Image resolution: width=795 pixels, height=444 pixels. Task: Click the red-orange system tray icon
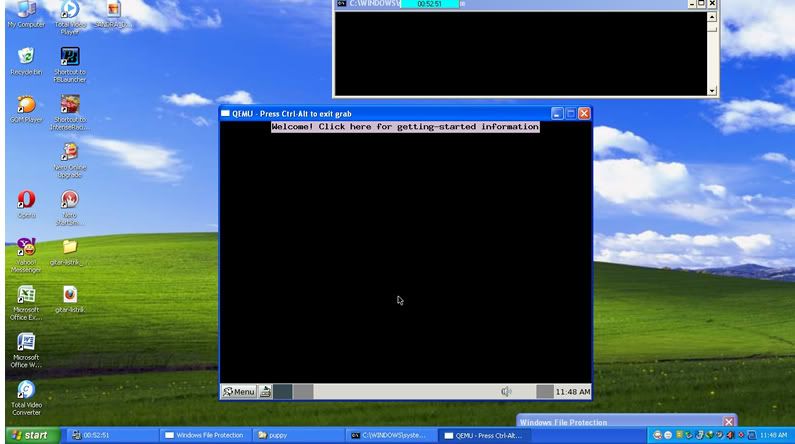730,435
